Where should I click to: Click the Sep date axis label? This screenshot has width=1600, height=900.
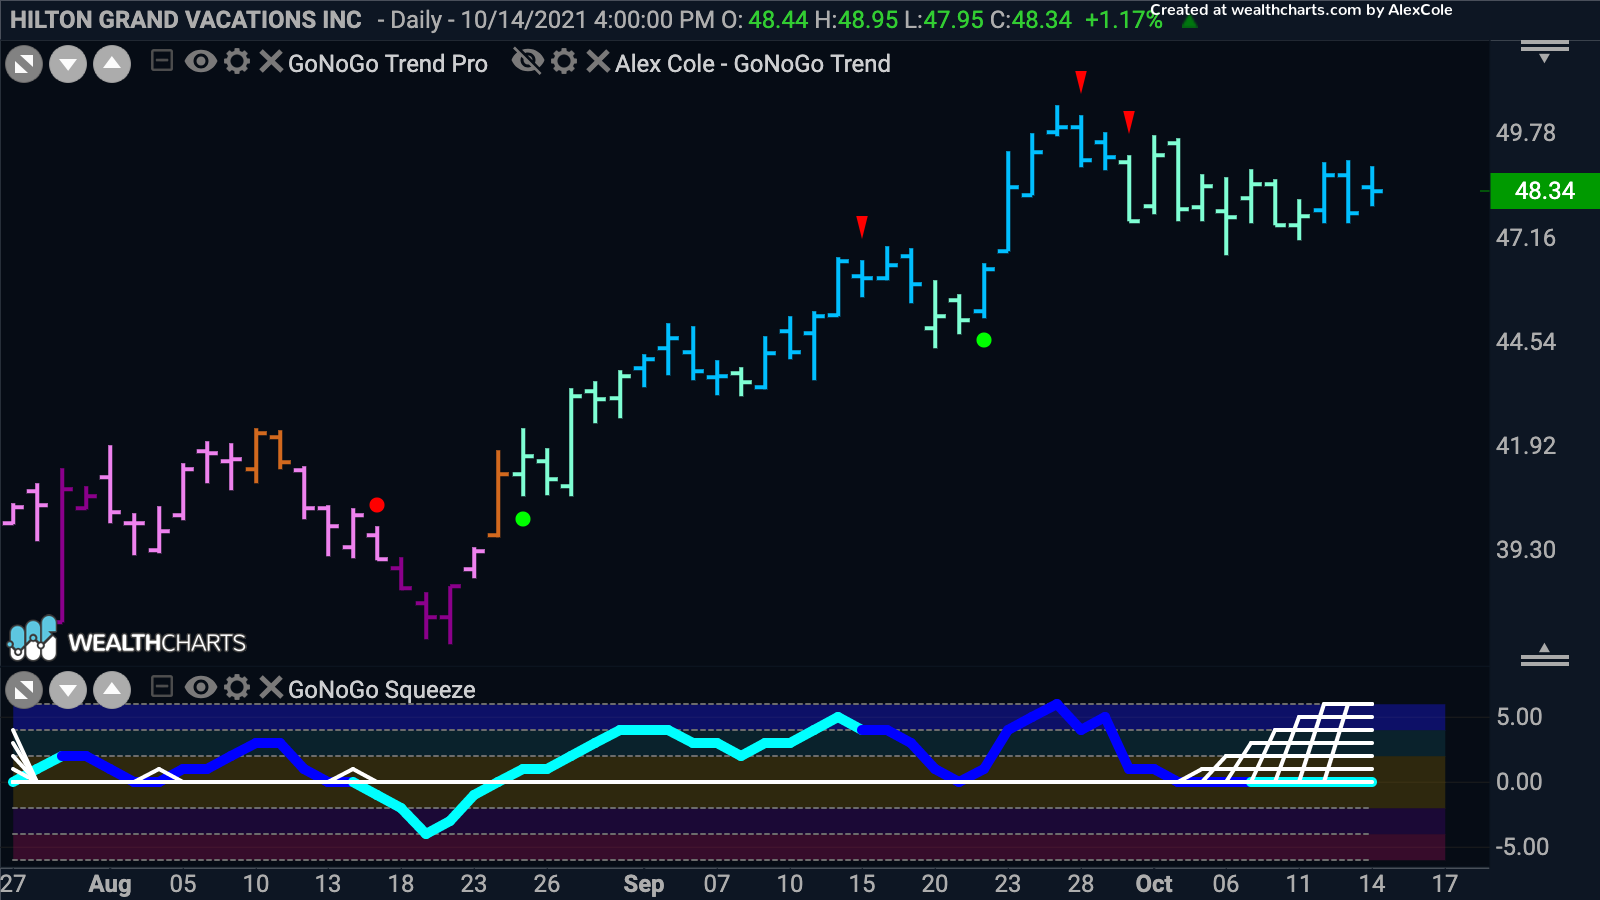click(644, 884)
